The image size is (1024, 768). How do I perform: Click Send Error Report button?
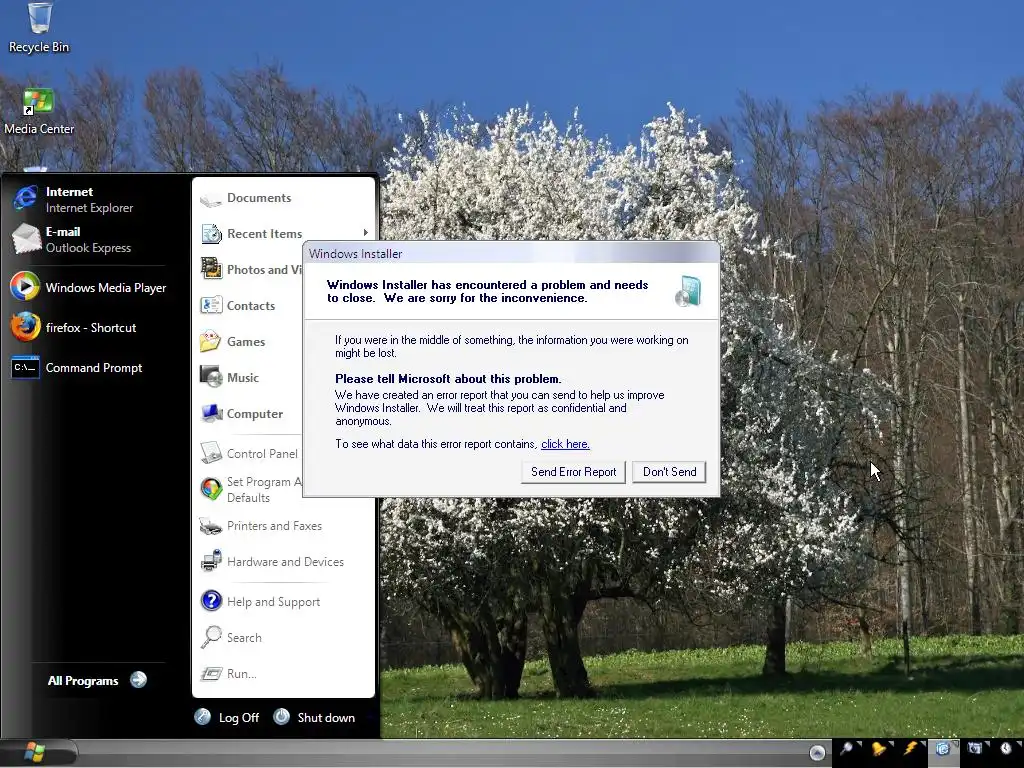click(x=573, y=472)
